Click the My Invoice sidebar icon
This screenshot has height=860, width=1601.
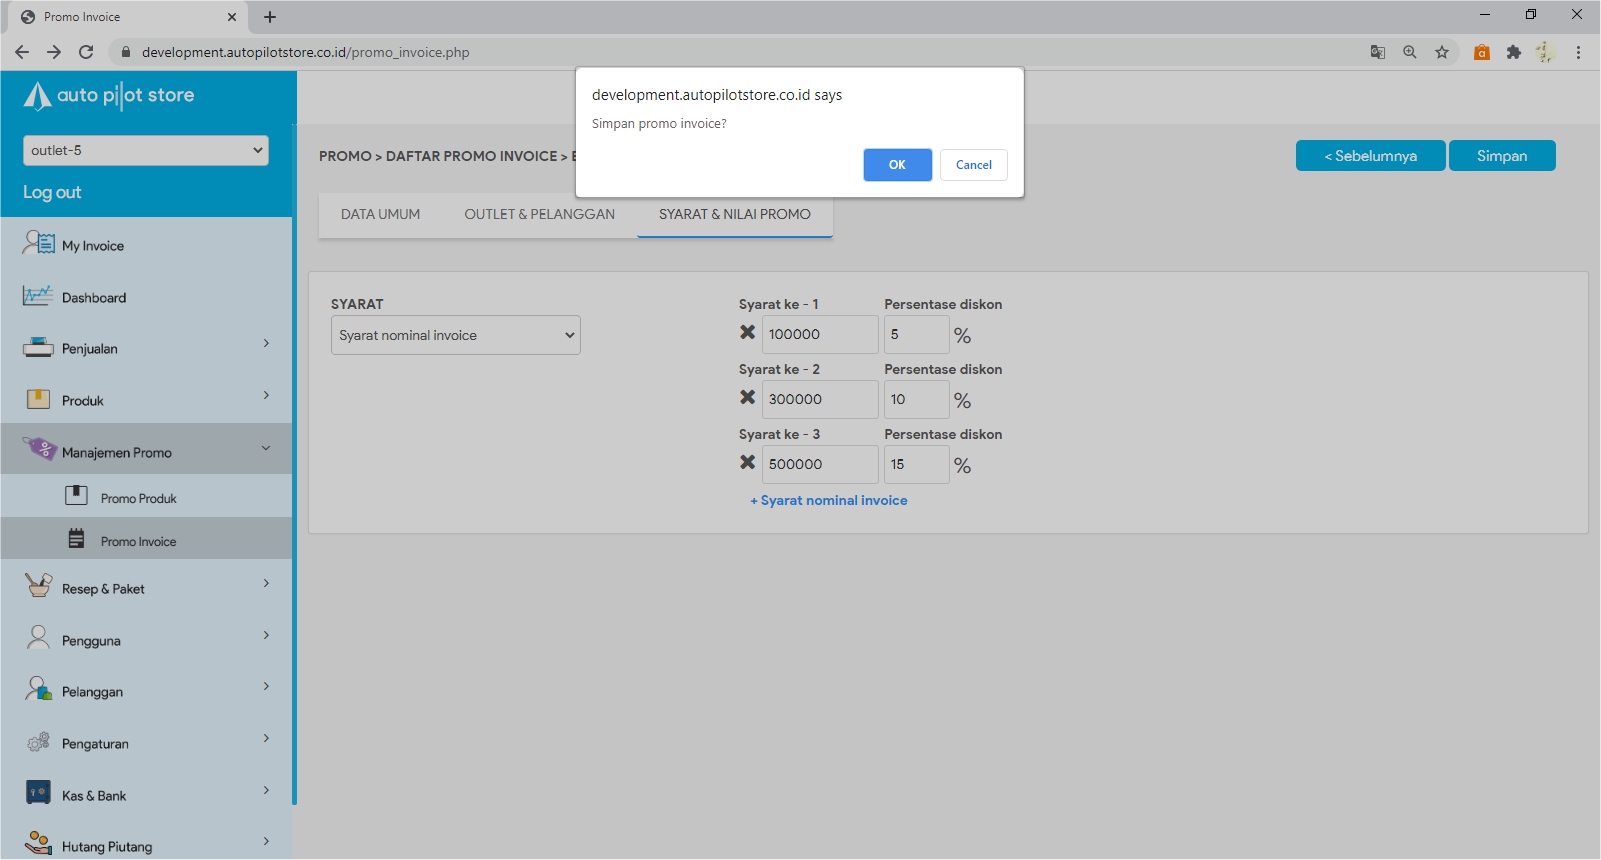tap(38, 243)
